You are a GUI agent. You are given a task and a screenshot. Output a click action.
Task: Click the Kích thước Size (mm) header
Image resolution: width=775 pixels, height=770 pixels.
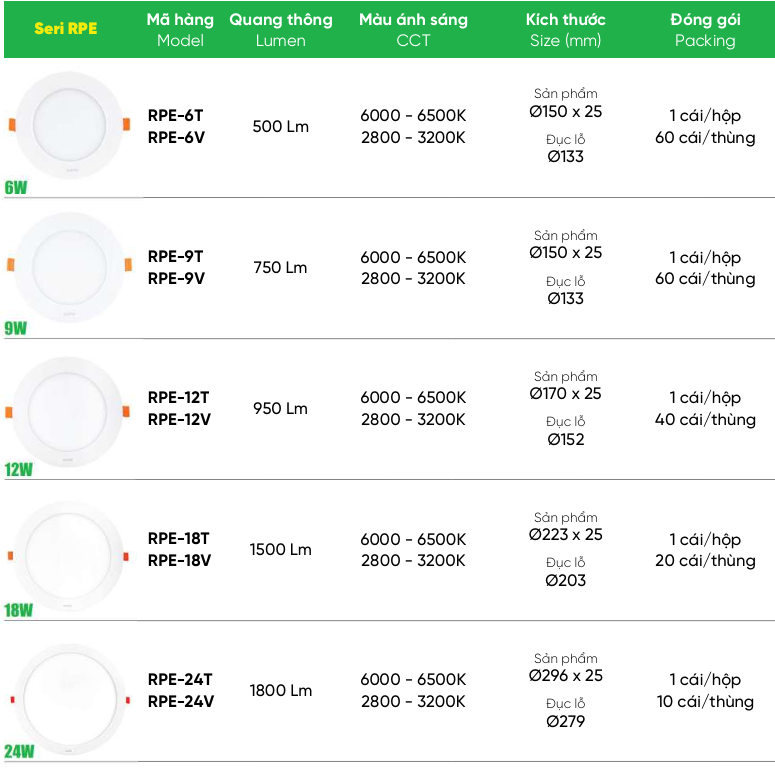[565, 30]
